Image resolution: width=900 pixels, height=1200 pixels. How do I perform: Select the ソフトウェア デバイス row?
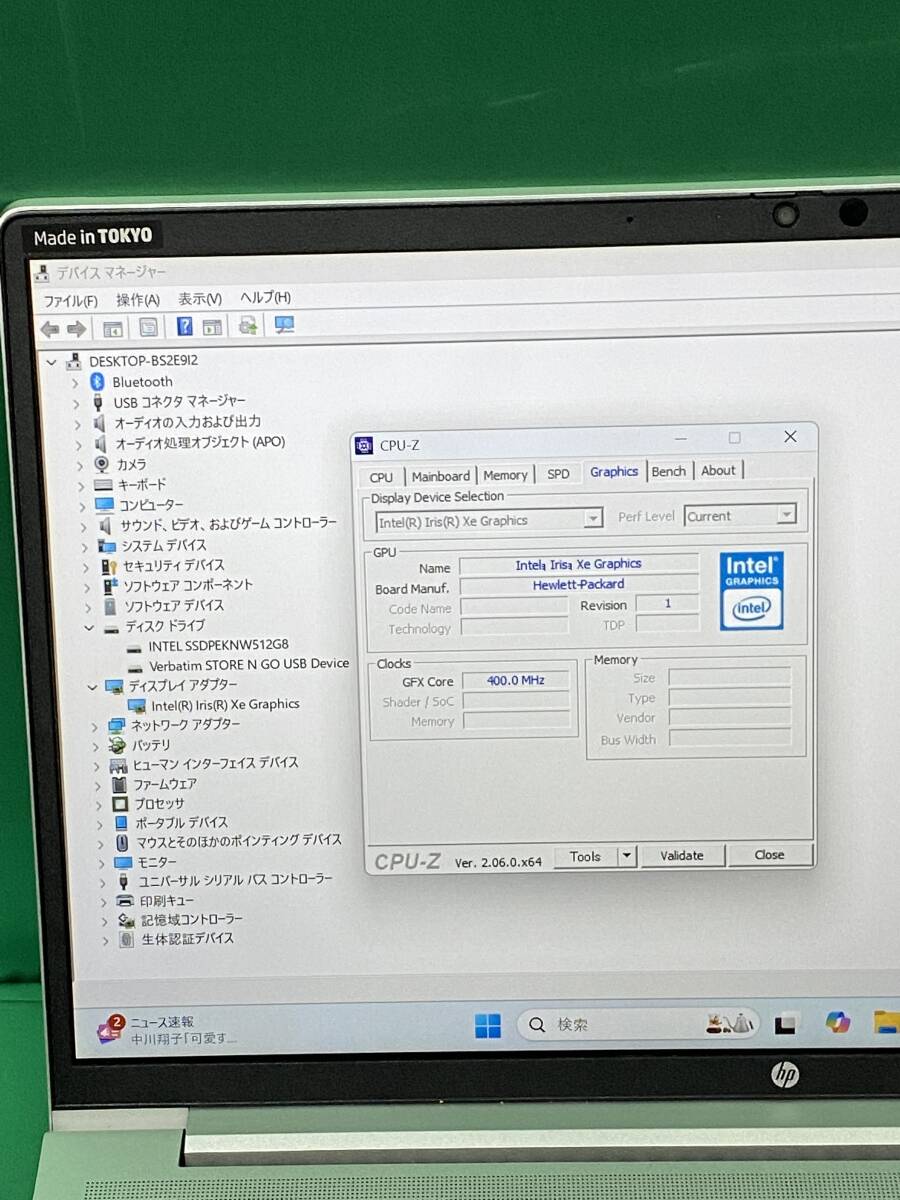point(174,606)
